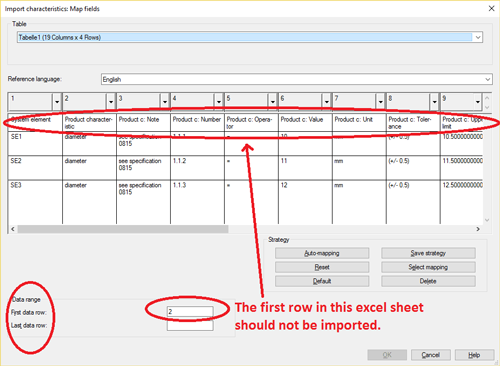Click into the First data row field
Viewport: 500px width, 366px height.
pyautogui.click(x=190, y=312)
